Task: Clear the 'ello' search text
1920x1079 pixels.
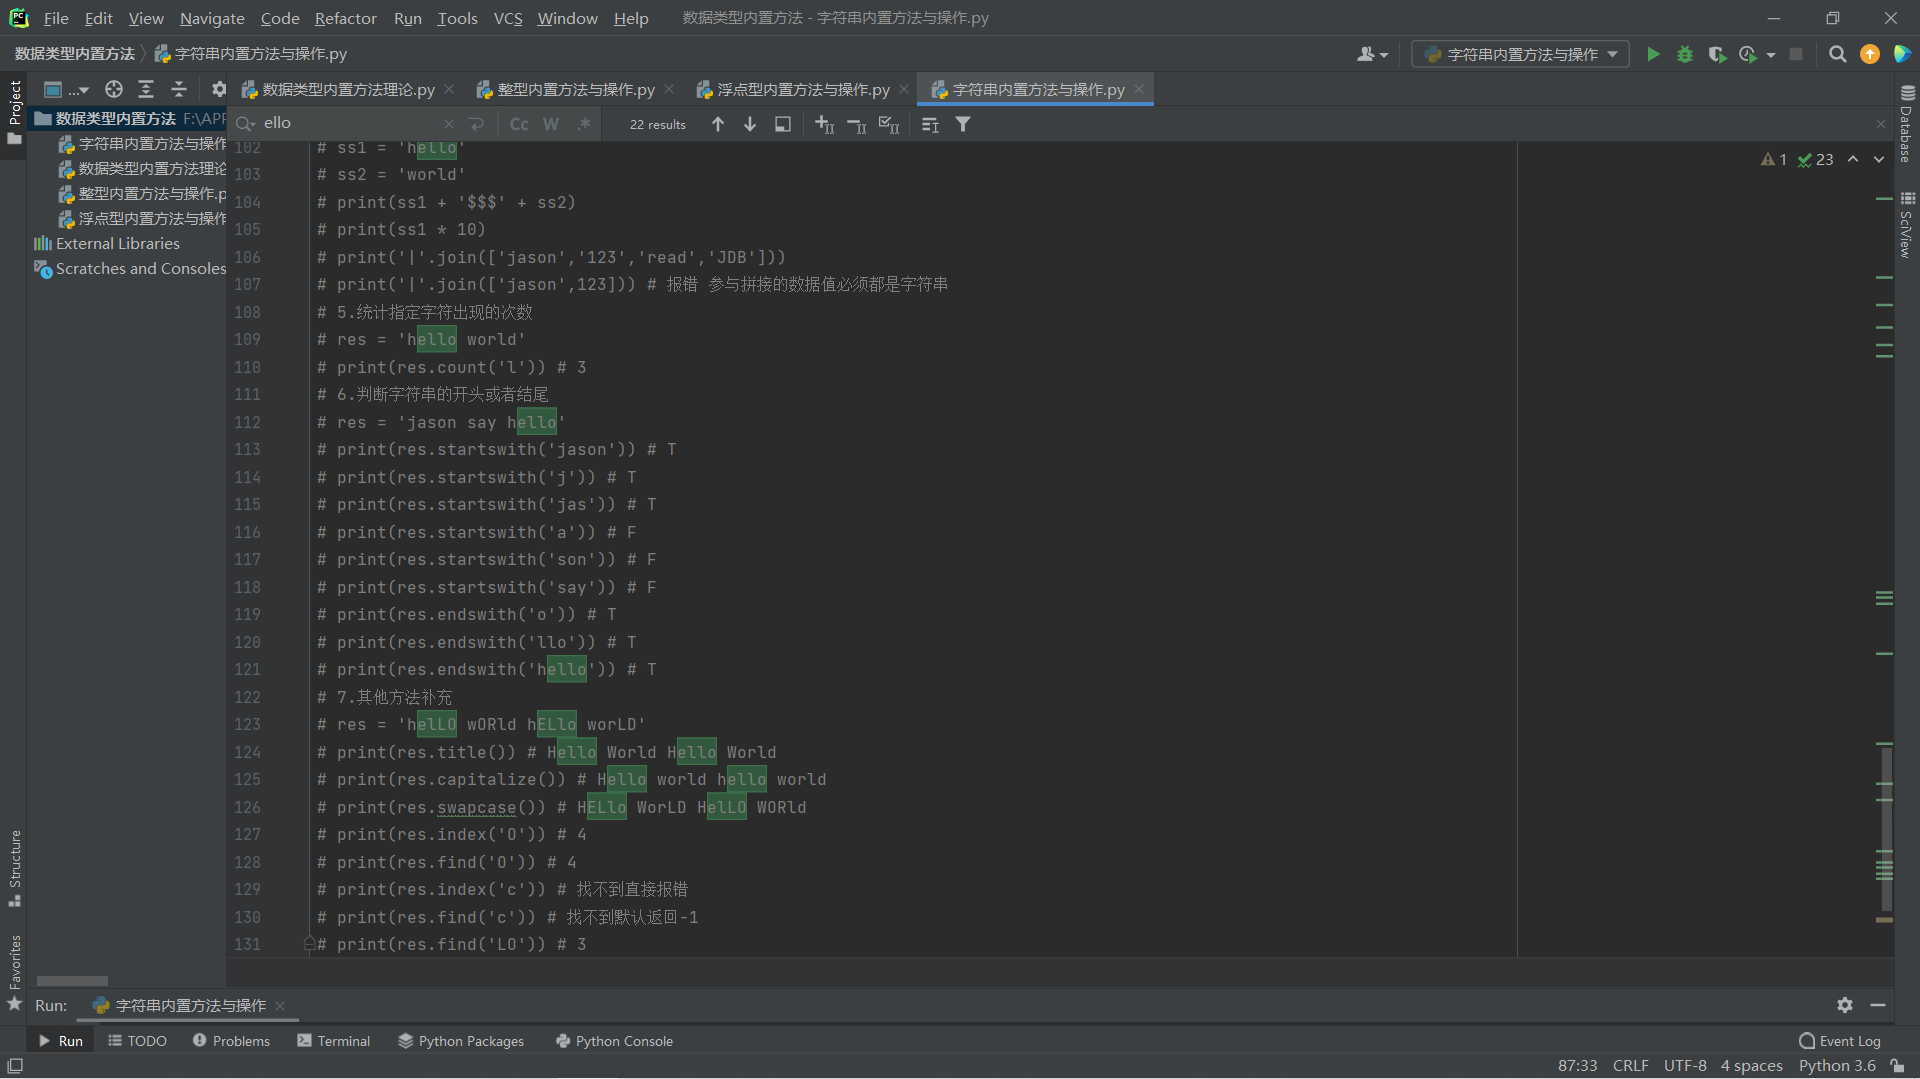Action: click(x=449, y=124)
